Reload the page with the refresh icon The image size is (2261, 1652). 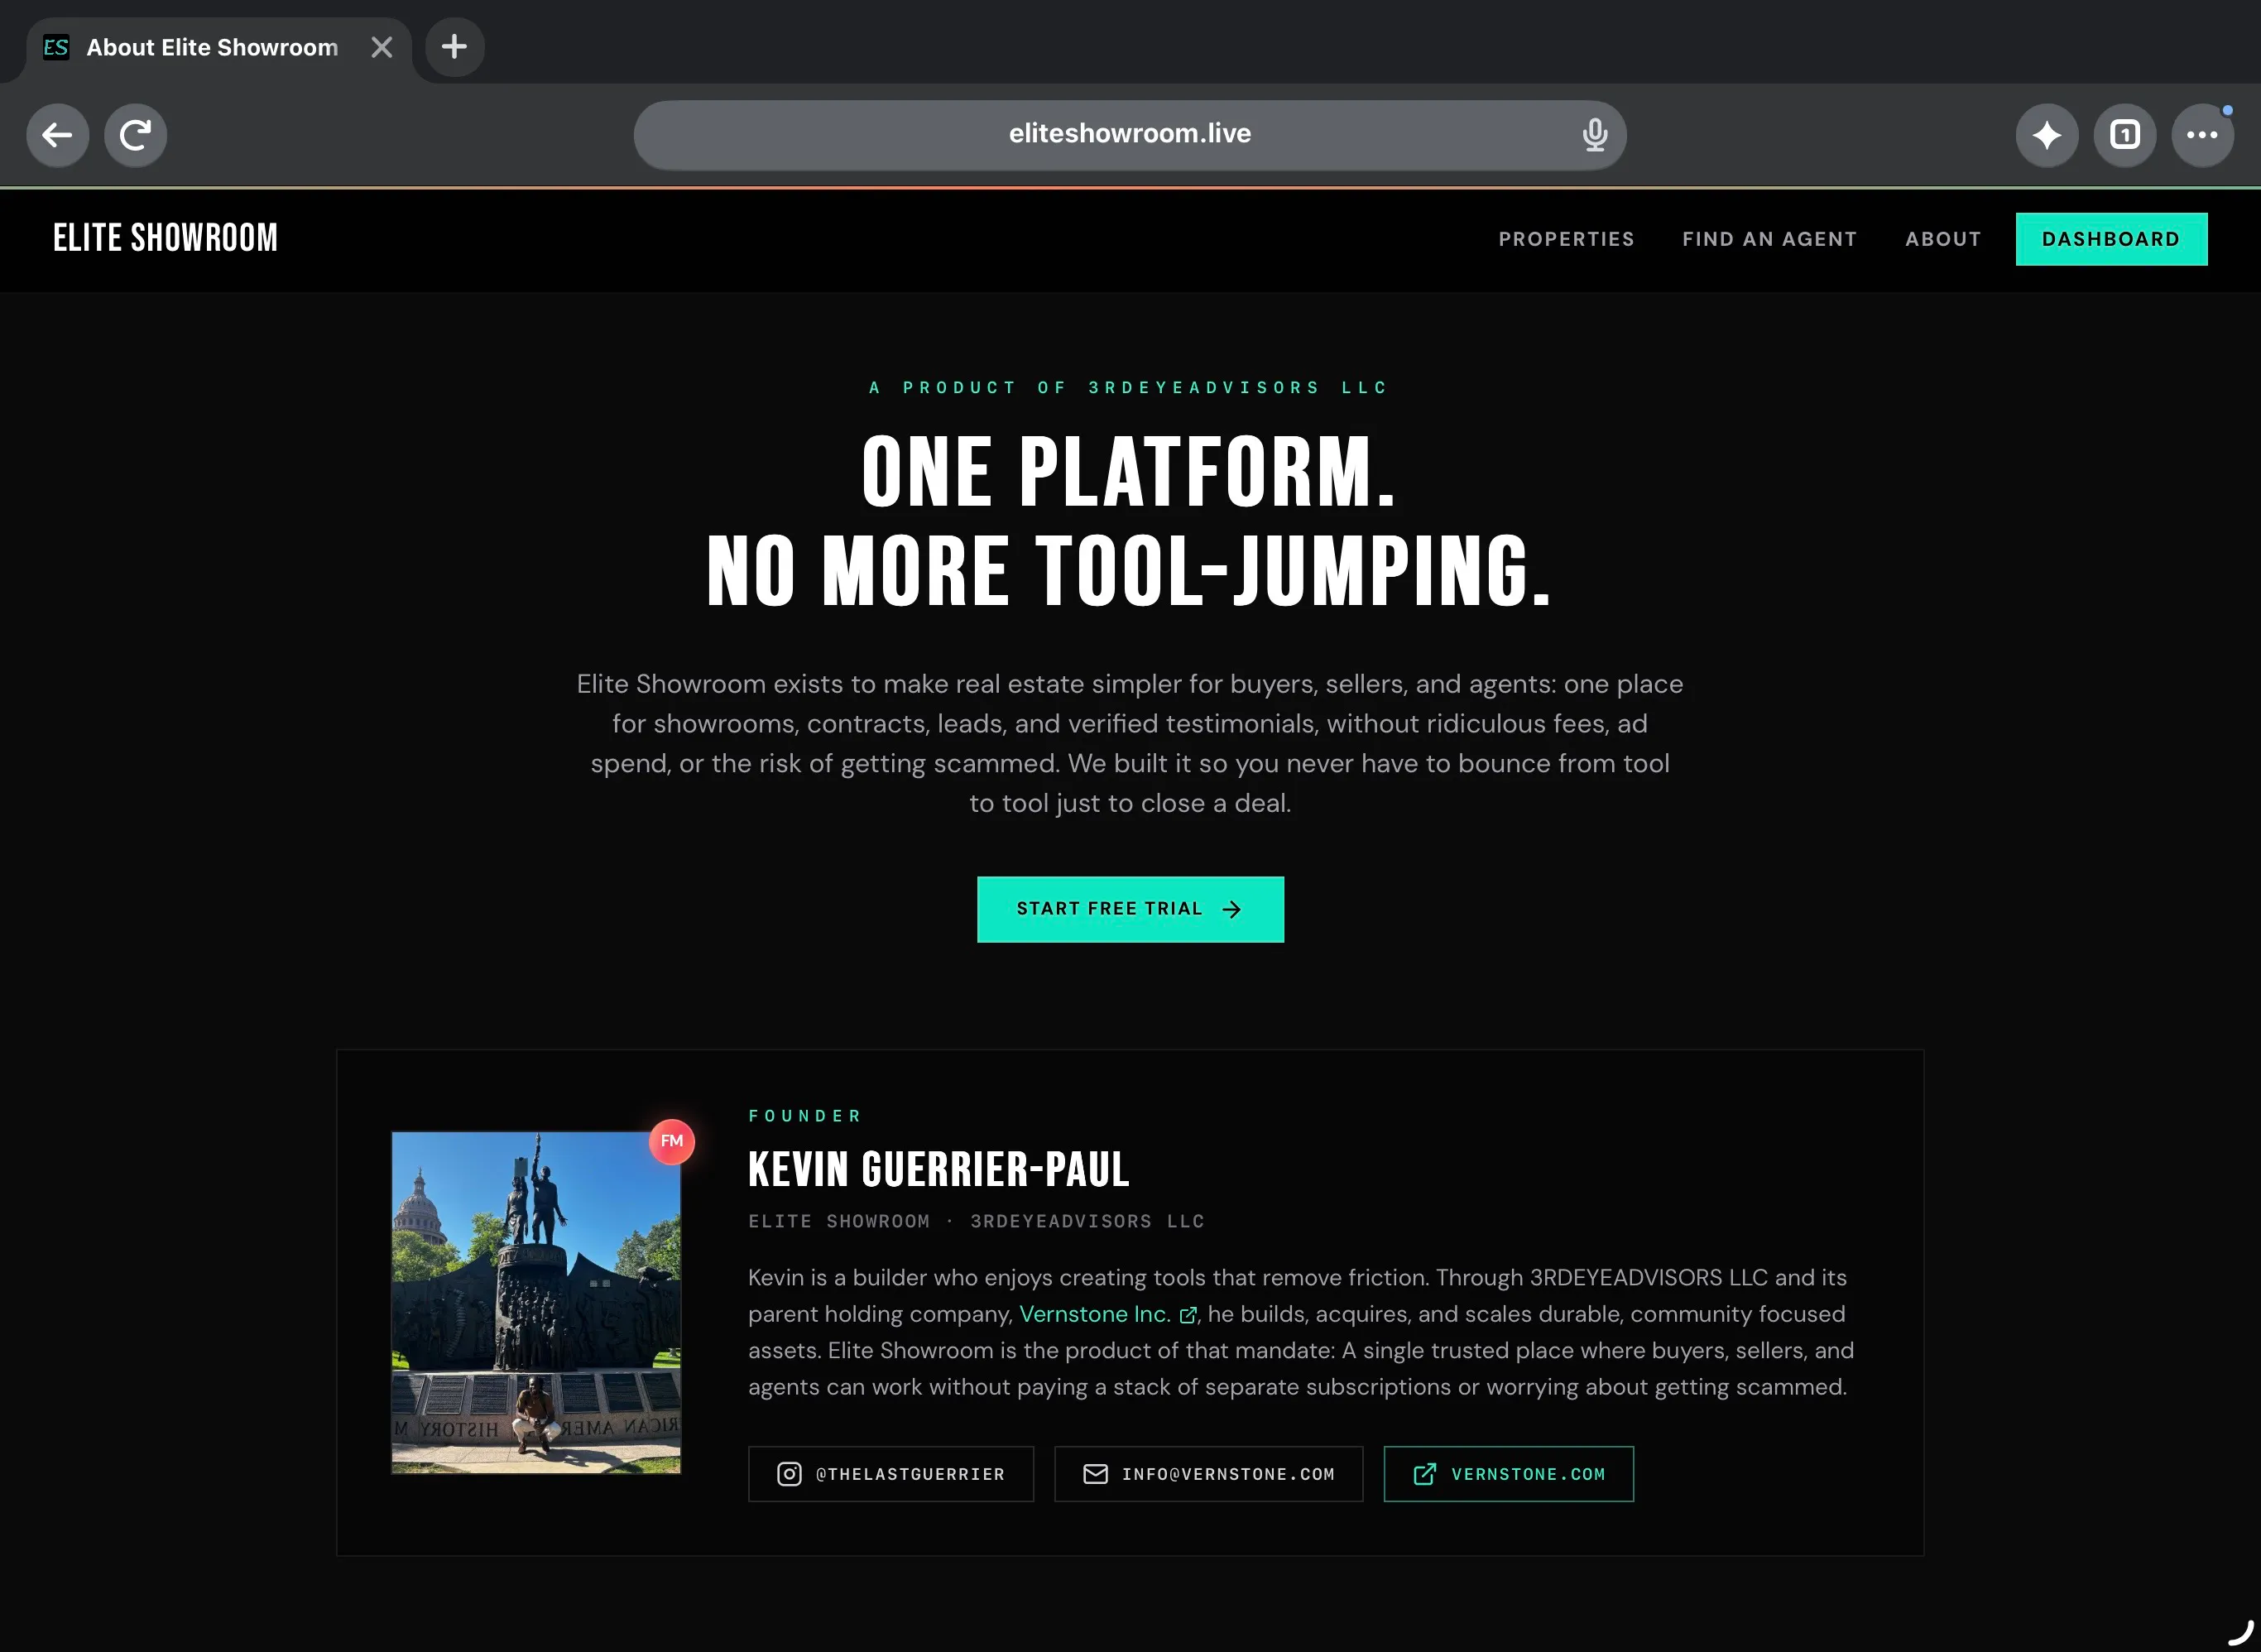pyautogui.click(x=136, y=135)
